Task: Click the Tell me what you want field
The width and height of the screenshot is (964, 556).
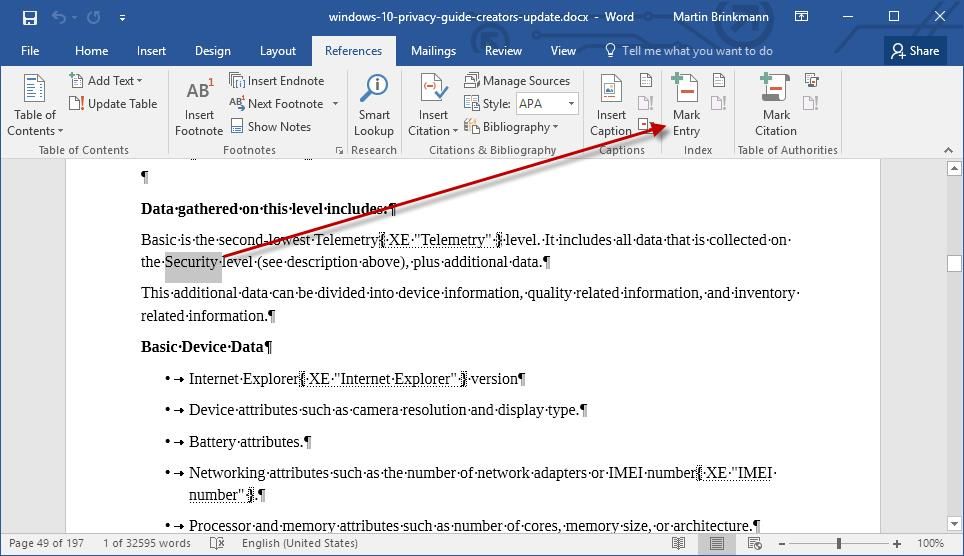Action: (x=696, y=51)
